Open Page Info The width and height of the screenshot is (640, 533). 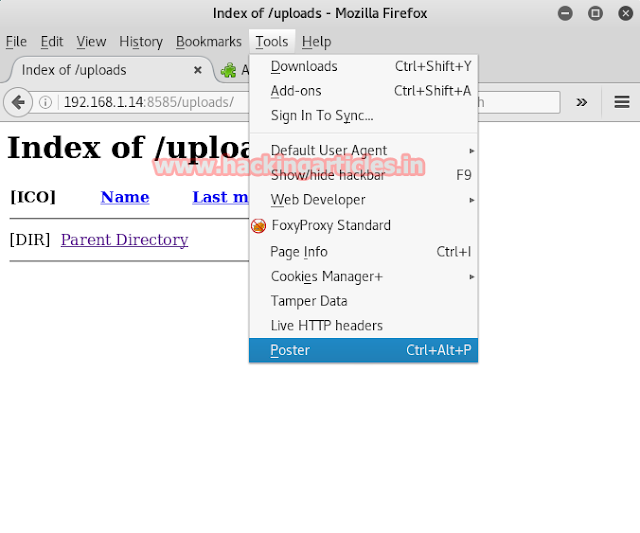(x=363, y=252)
